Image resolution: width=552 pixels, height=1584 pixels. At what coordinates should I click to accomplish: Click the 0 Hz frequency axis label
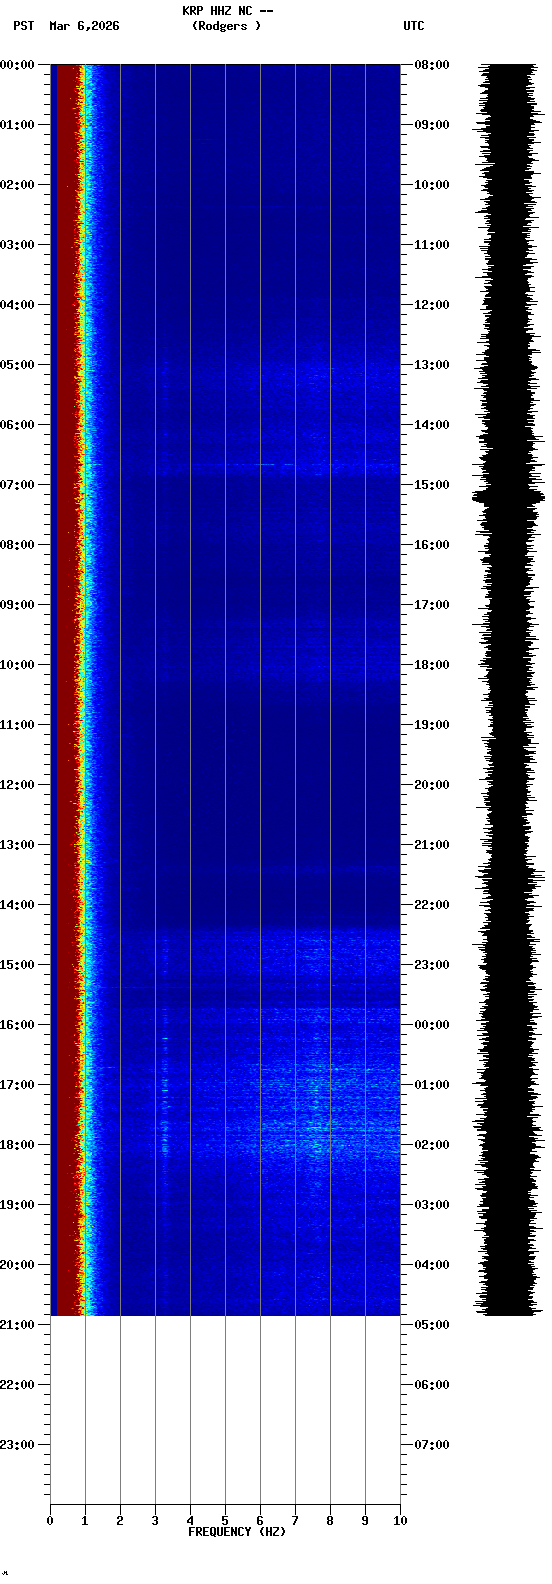(50, 1521)
